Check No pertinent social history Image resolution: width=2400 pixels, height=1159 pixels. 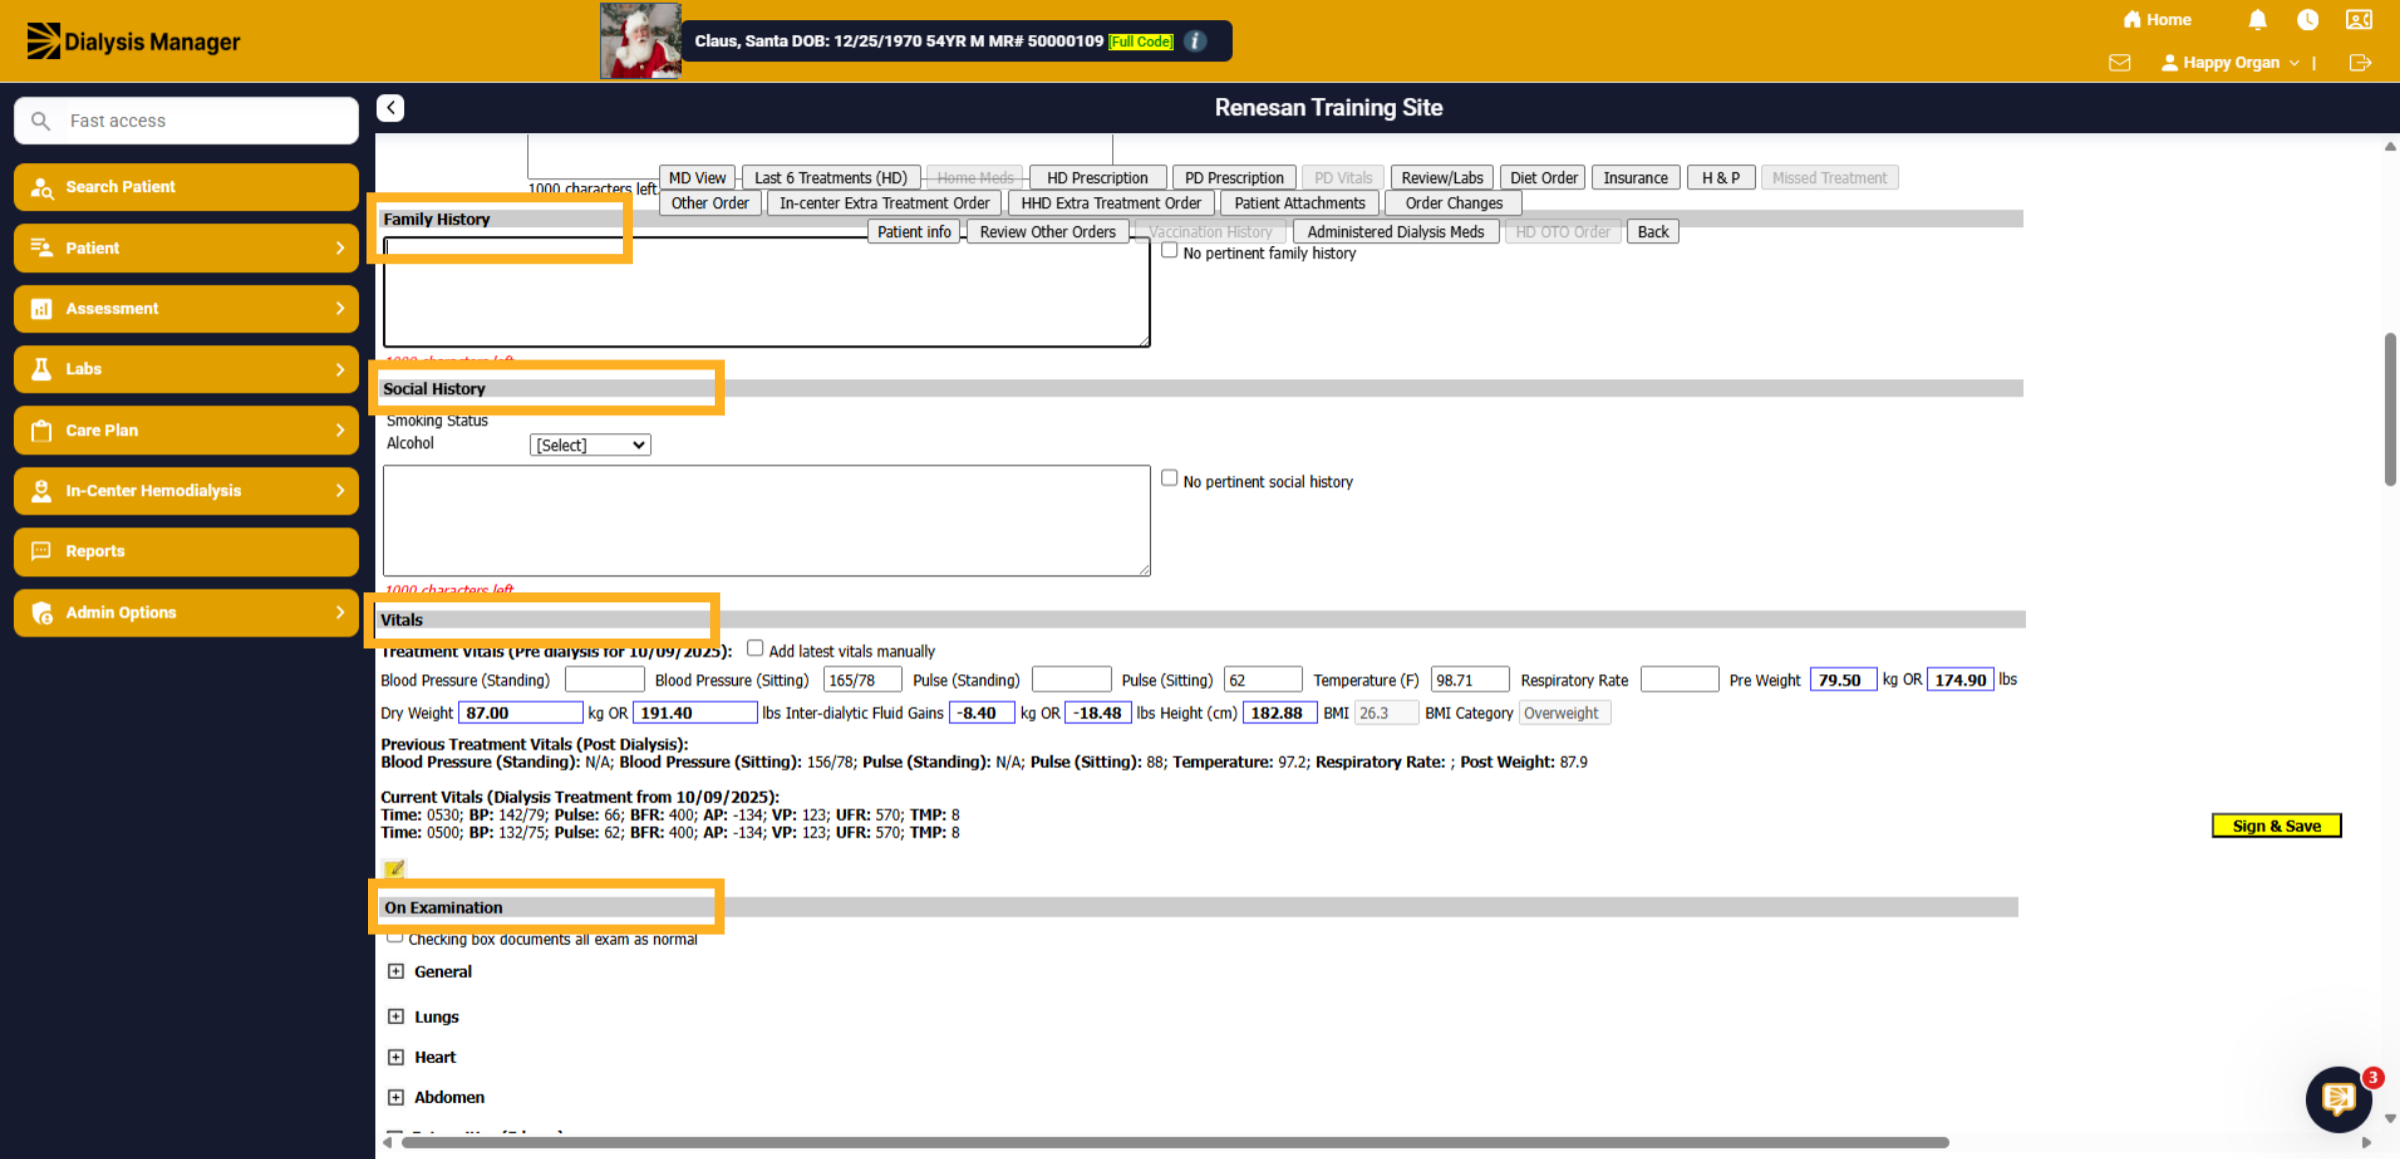[x=1169, y=478]
